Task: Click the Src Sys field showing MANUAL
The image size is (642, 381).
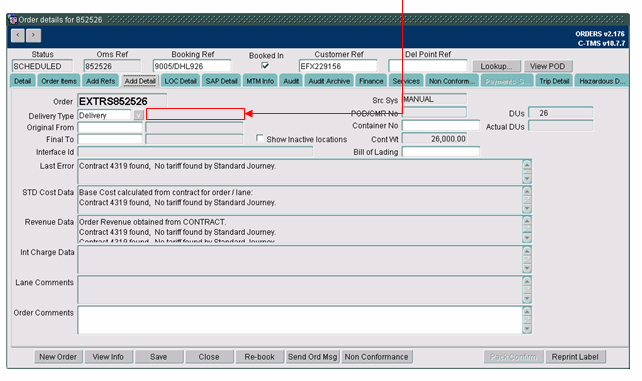Action: click(x=434, y=99)
